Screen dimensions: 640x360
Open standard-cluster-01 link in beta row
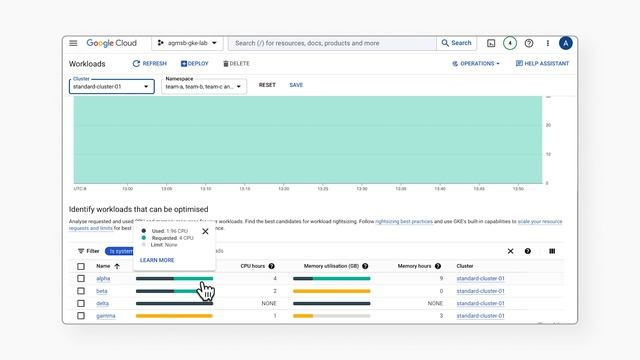pos(480,291)
